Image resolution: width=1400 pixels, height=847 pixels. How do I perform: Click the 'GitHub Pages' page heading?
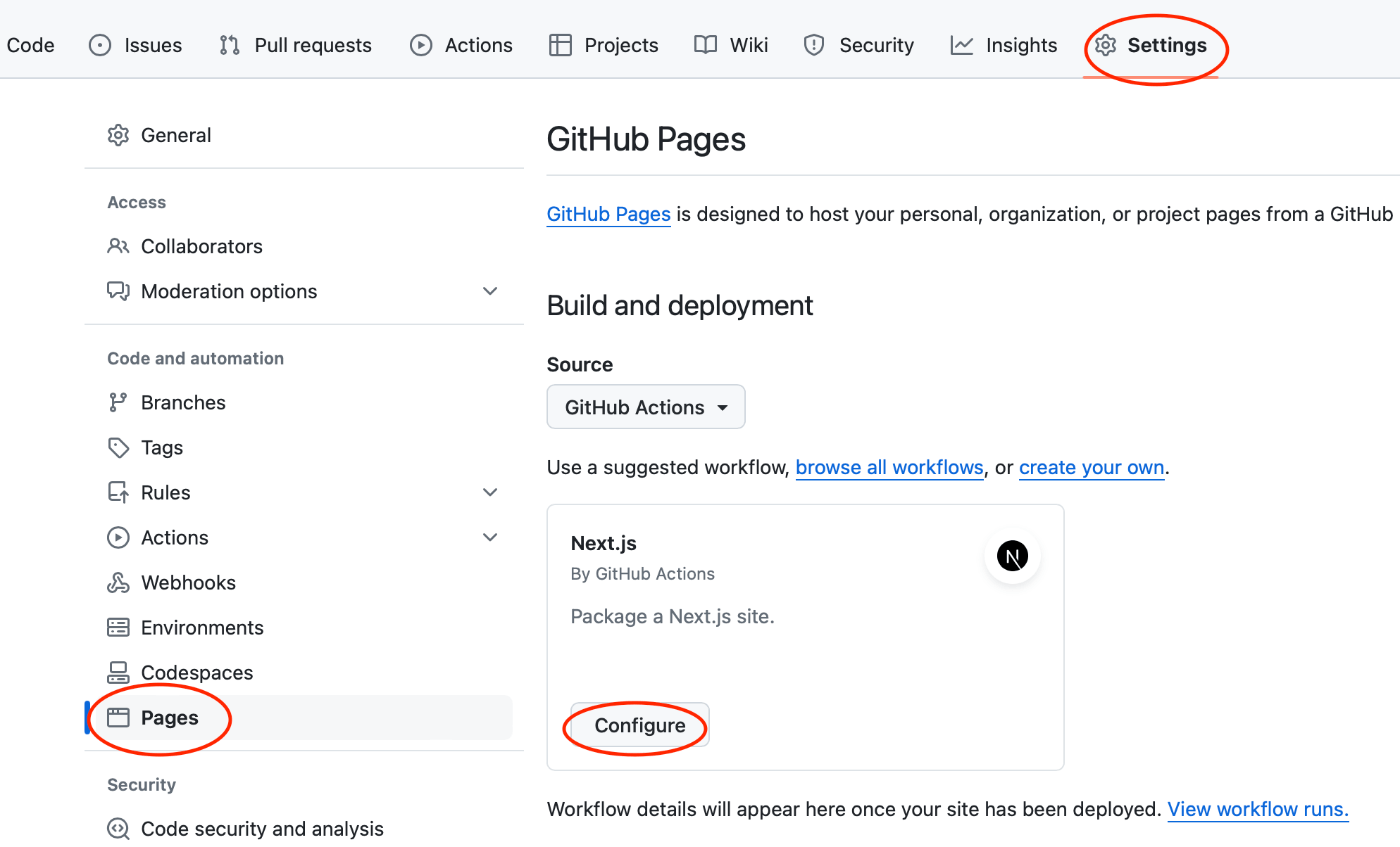click(646, 138)
